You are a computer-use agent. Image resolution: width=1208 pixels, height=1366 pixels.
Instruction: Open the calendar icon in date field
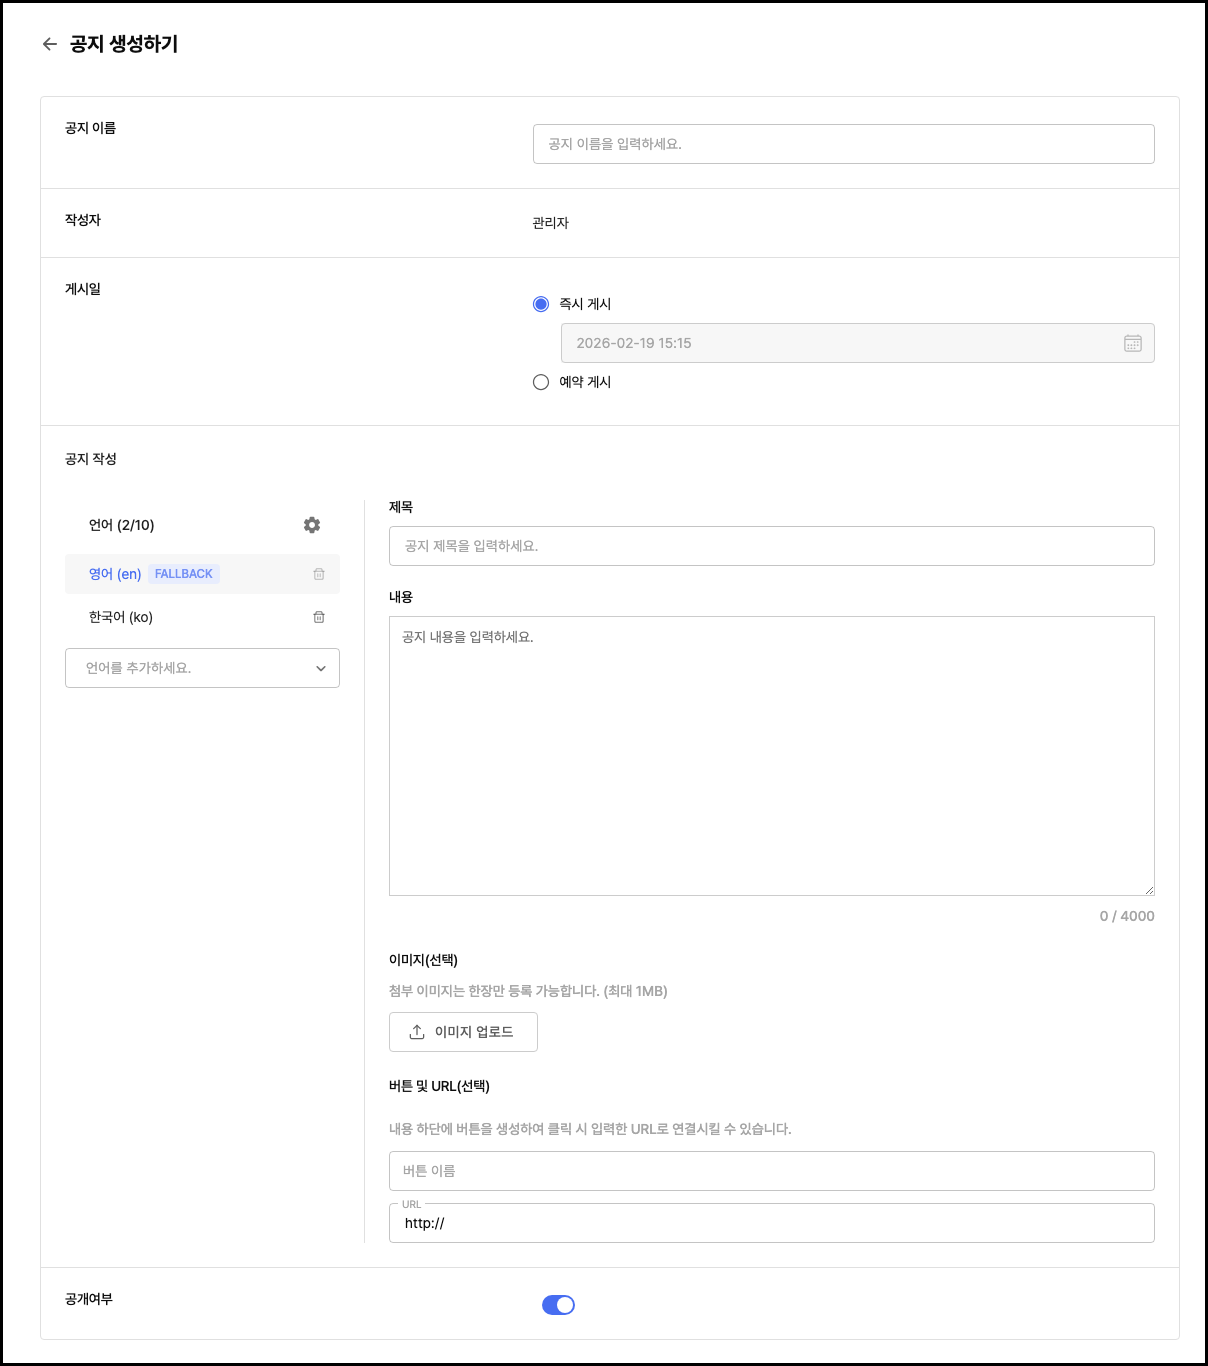1132,343
